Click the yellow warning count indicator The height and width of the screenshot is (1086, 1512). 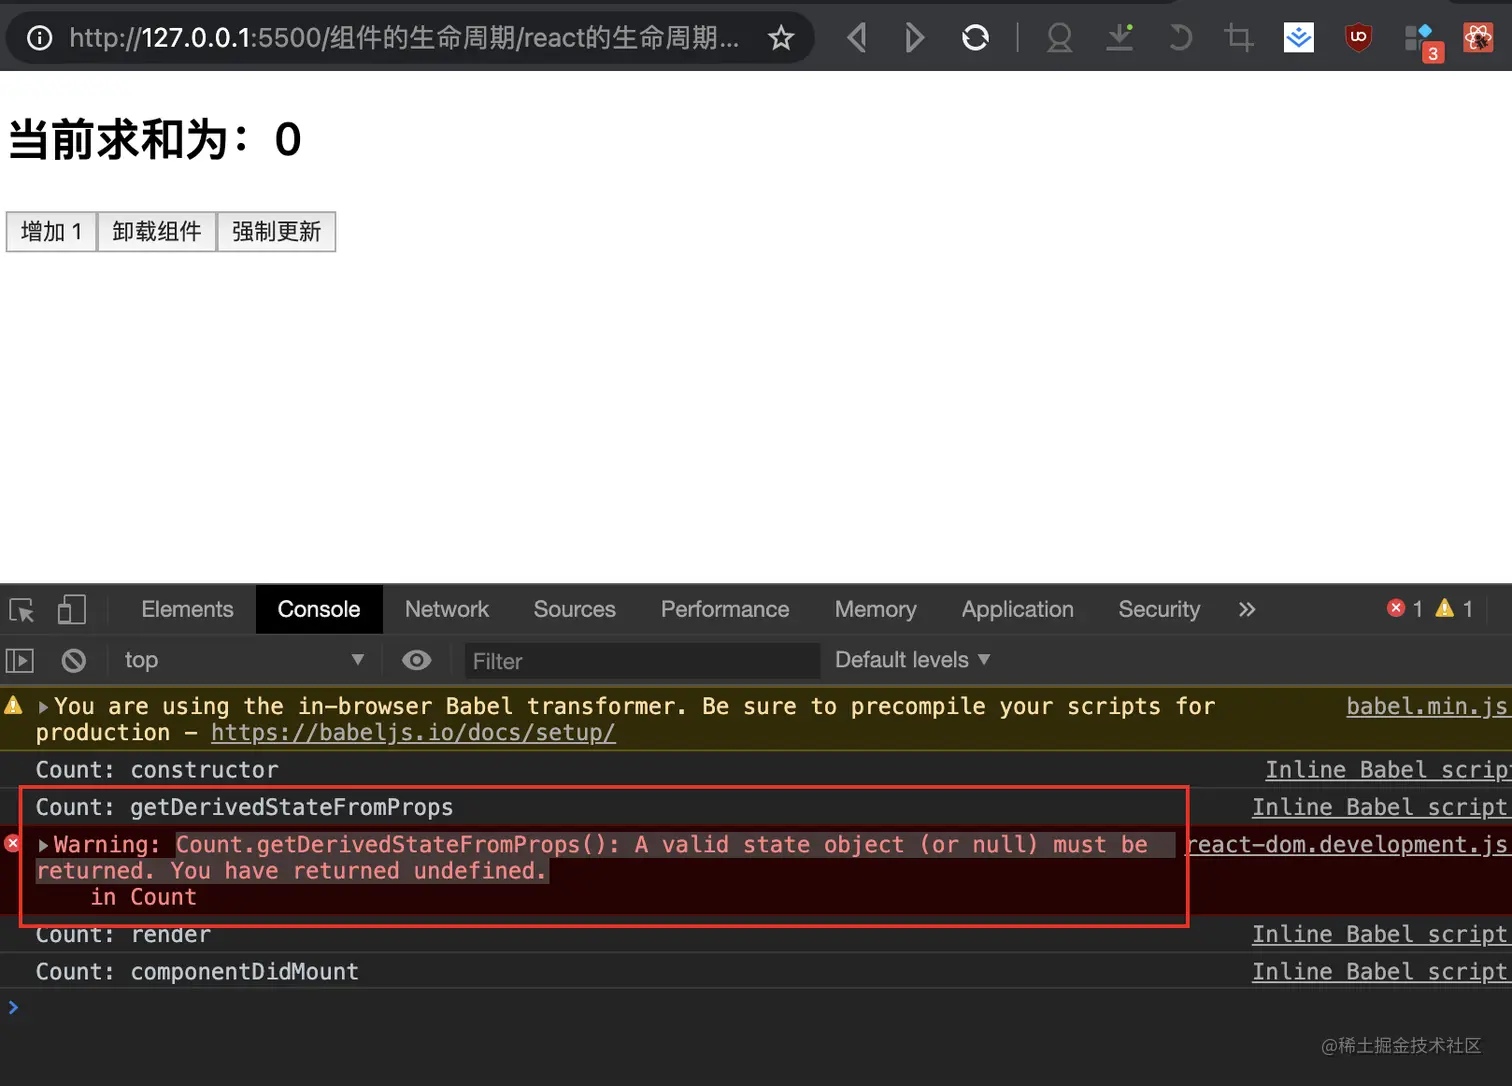[x=1454, y=609]
